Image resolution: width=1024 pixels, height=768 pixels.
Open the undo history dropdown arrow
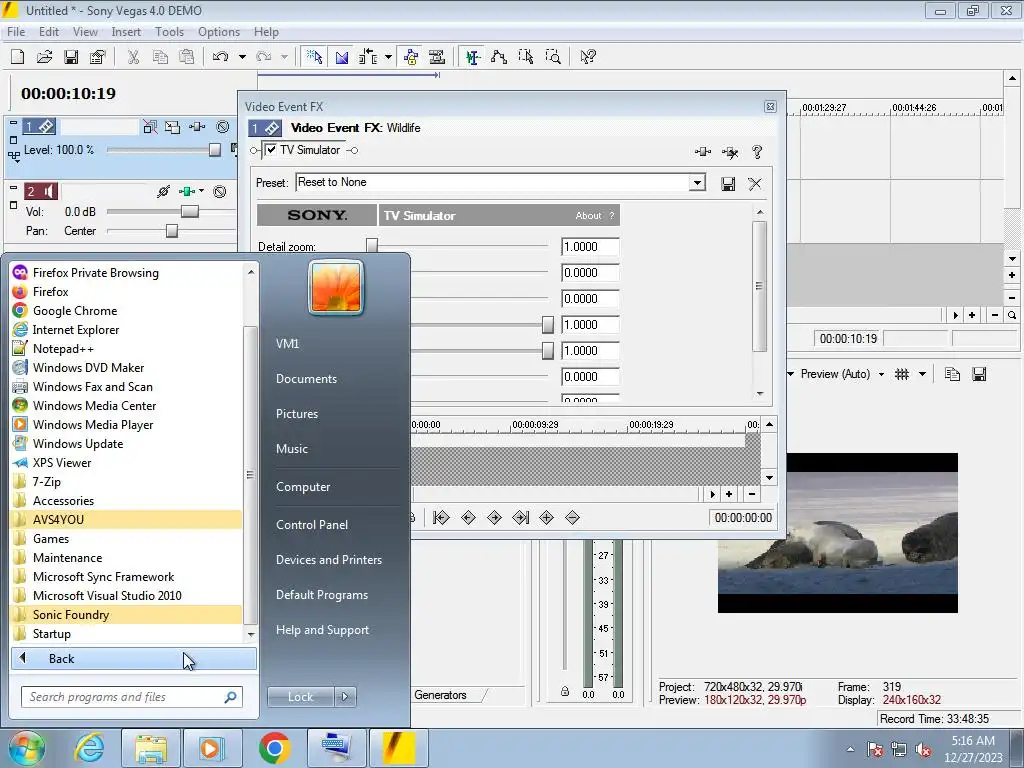tap(242, 57)
